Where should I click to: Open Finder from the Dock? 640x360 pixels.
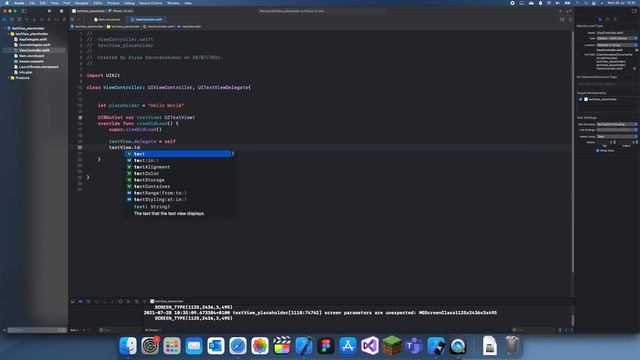click(x=128, y=346)
